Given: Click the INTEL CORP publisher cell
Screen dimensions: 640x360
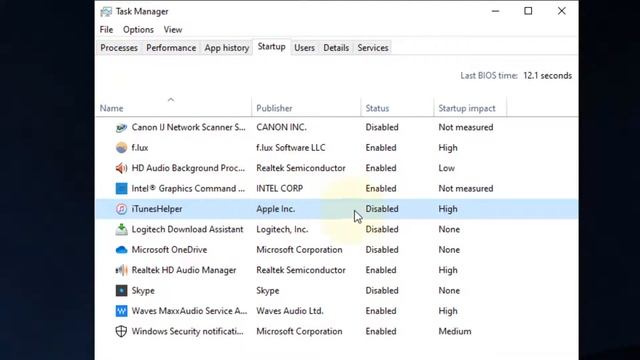Looking at the screenshot, I should tap(280, 189).
